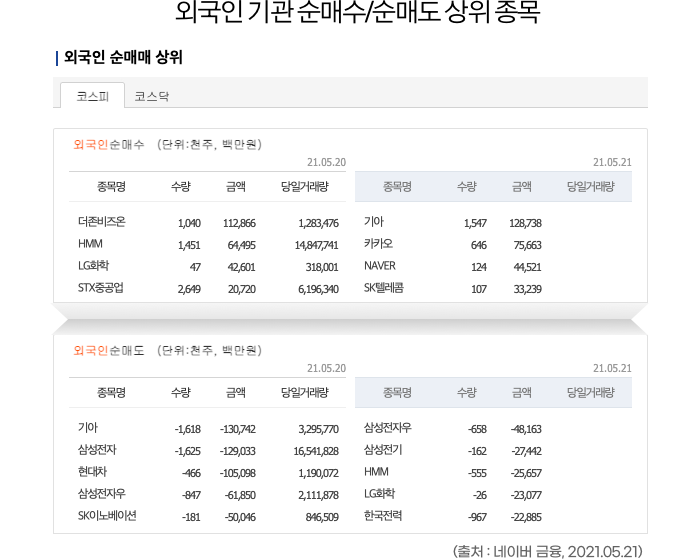The height and width of the screenshot is (559, 700).
Task: Open 더존비즈온 stock in net-buy list
Action: pos(101,222)
